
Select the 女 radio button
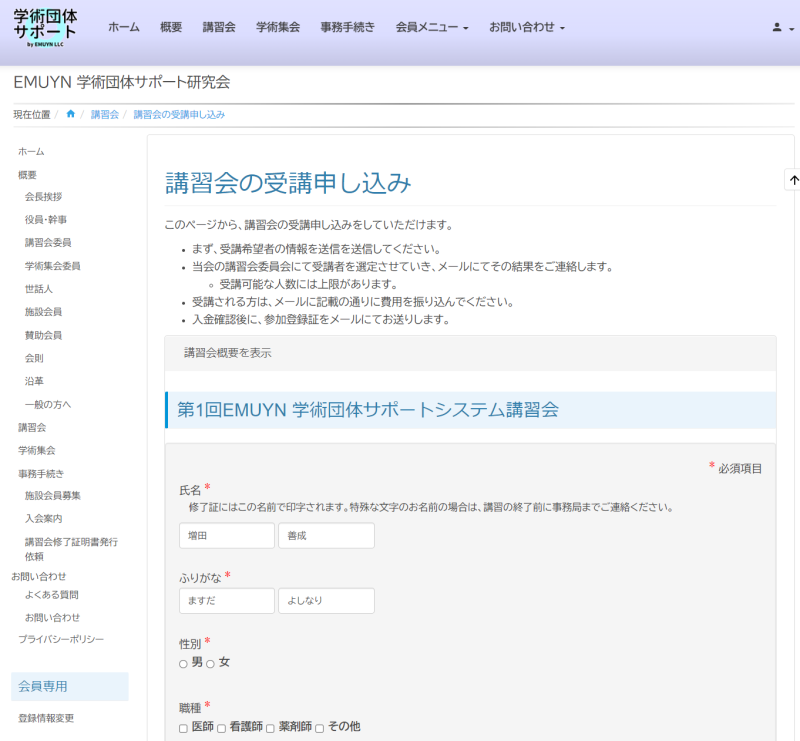(x=211, y=663)
